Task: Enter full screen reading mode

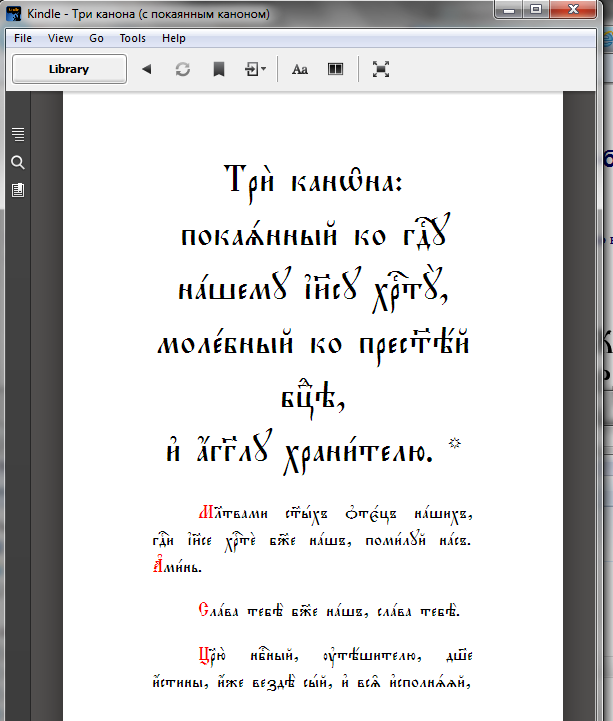Action: click(x=380, y=69)
